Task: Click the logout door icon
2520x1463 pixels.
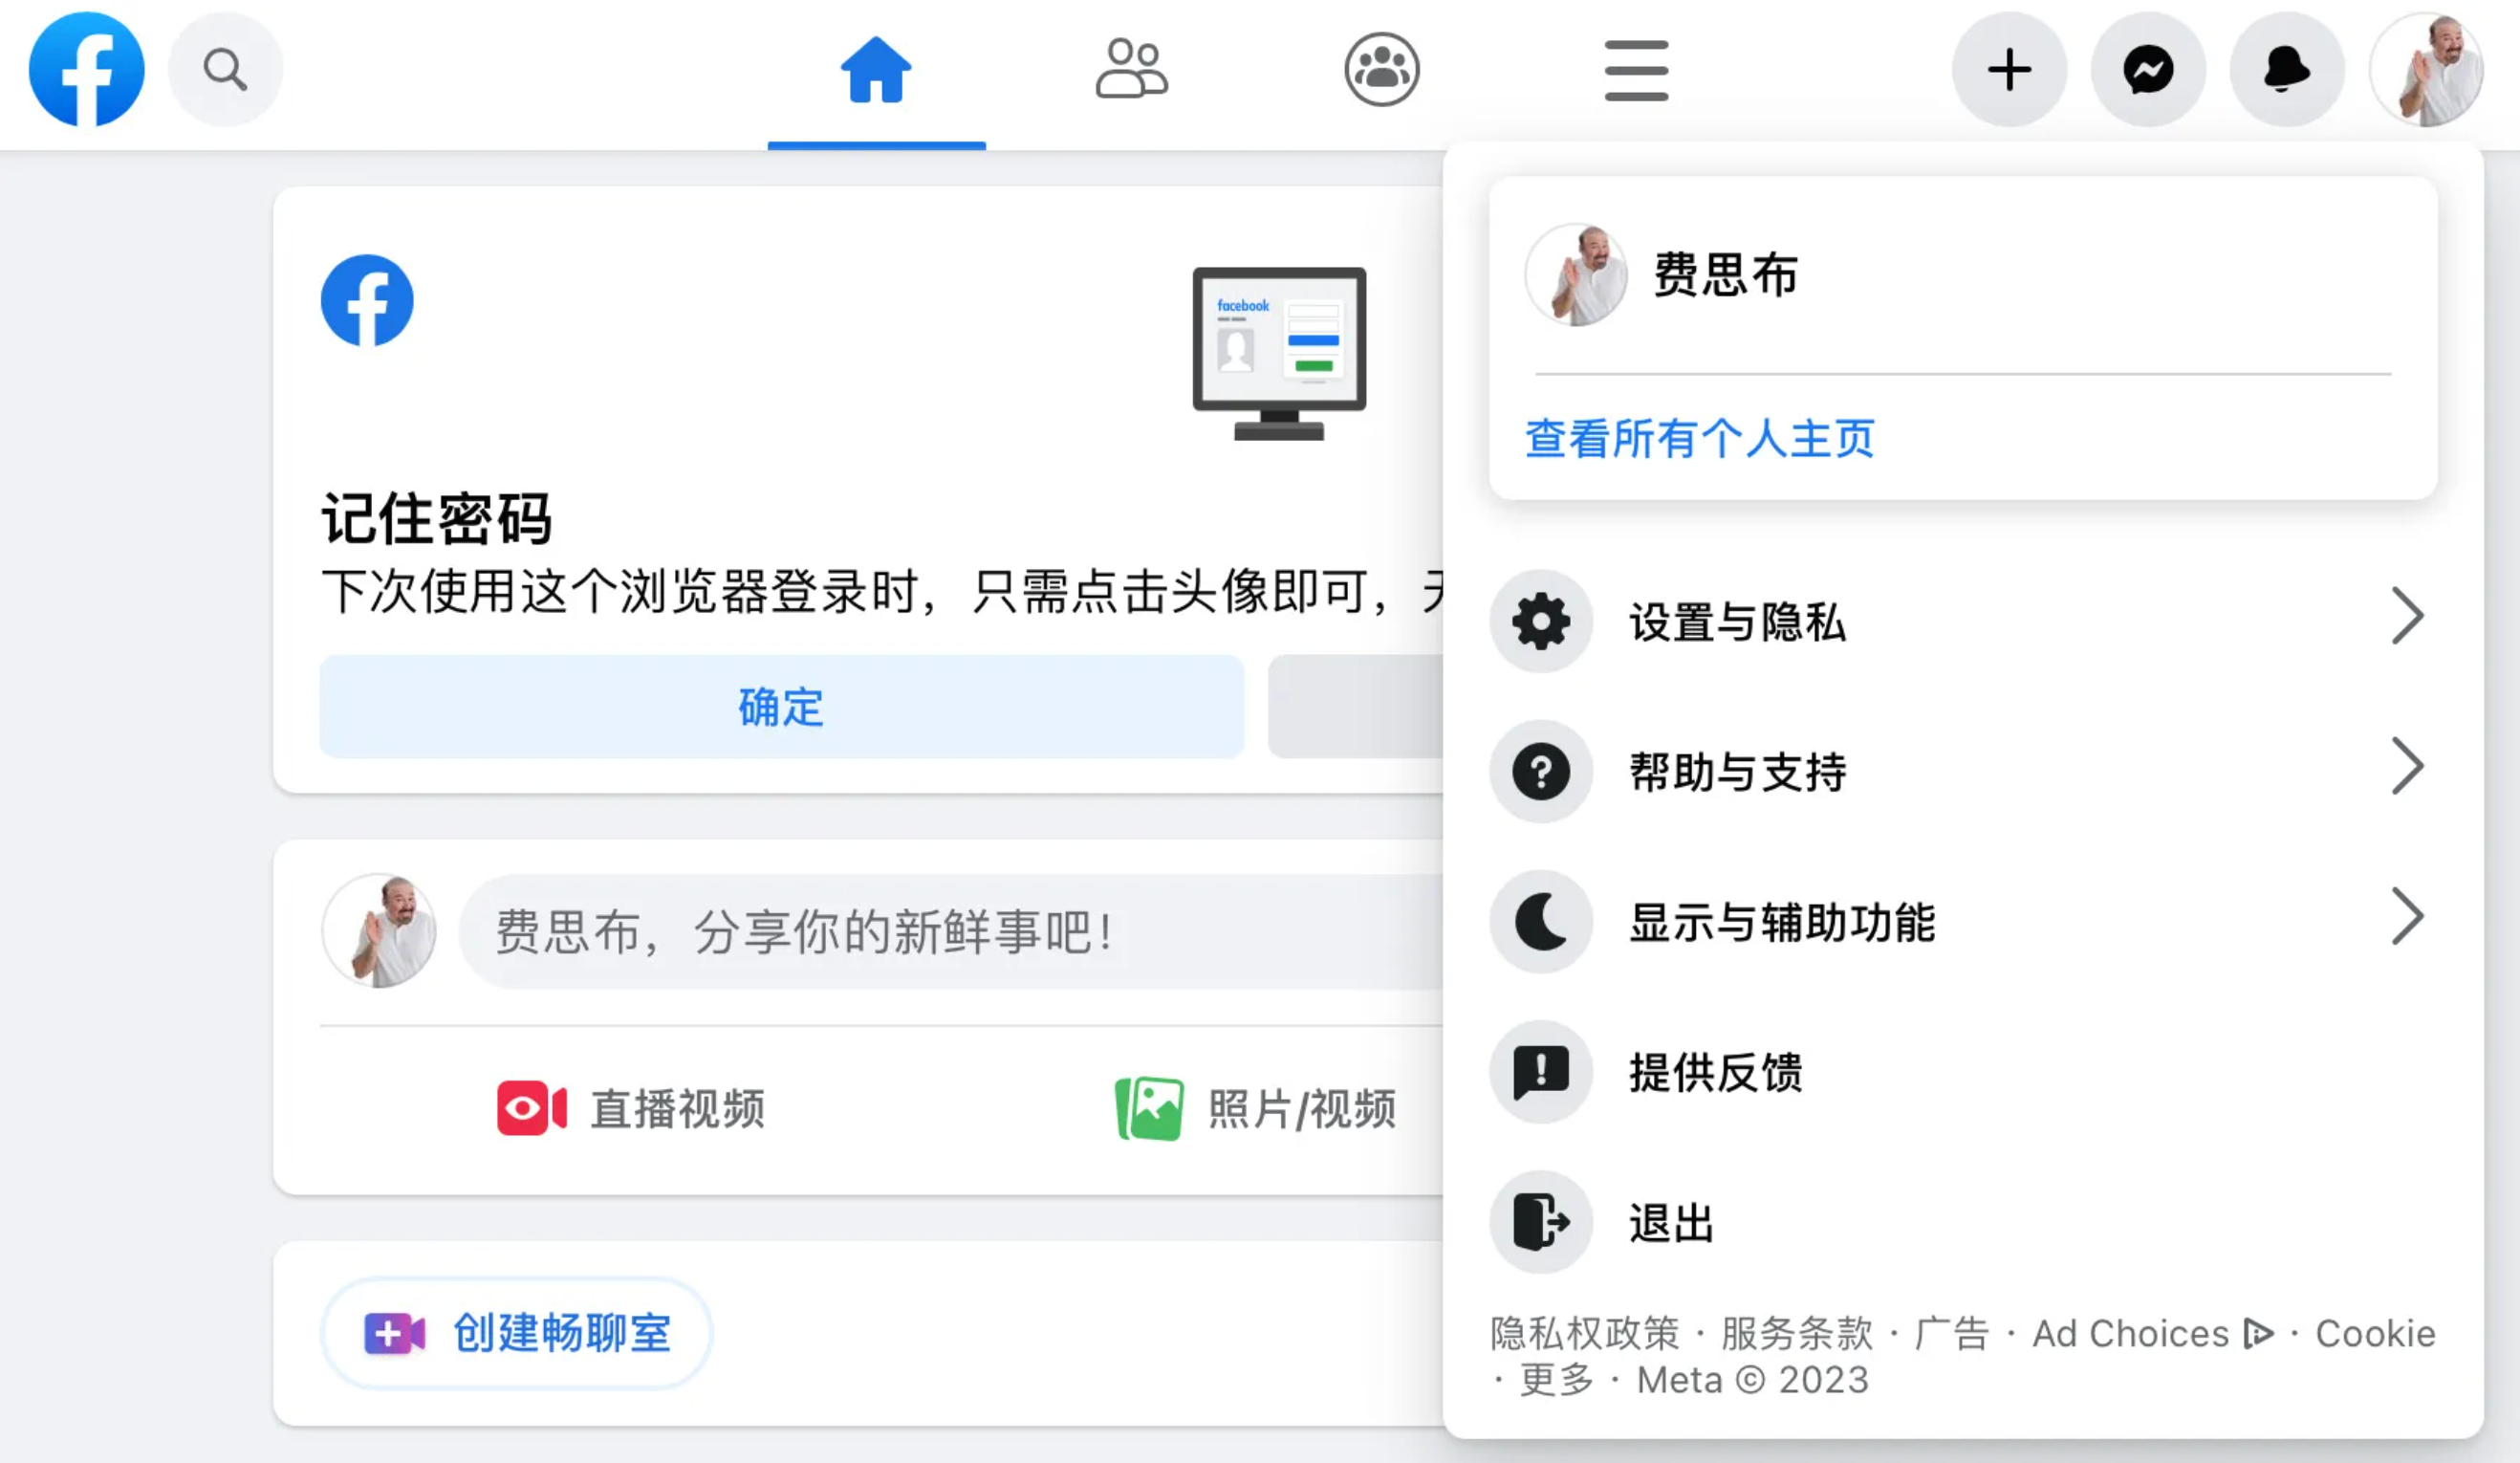Action: pos(1541,1222)
